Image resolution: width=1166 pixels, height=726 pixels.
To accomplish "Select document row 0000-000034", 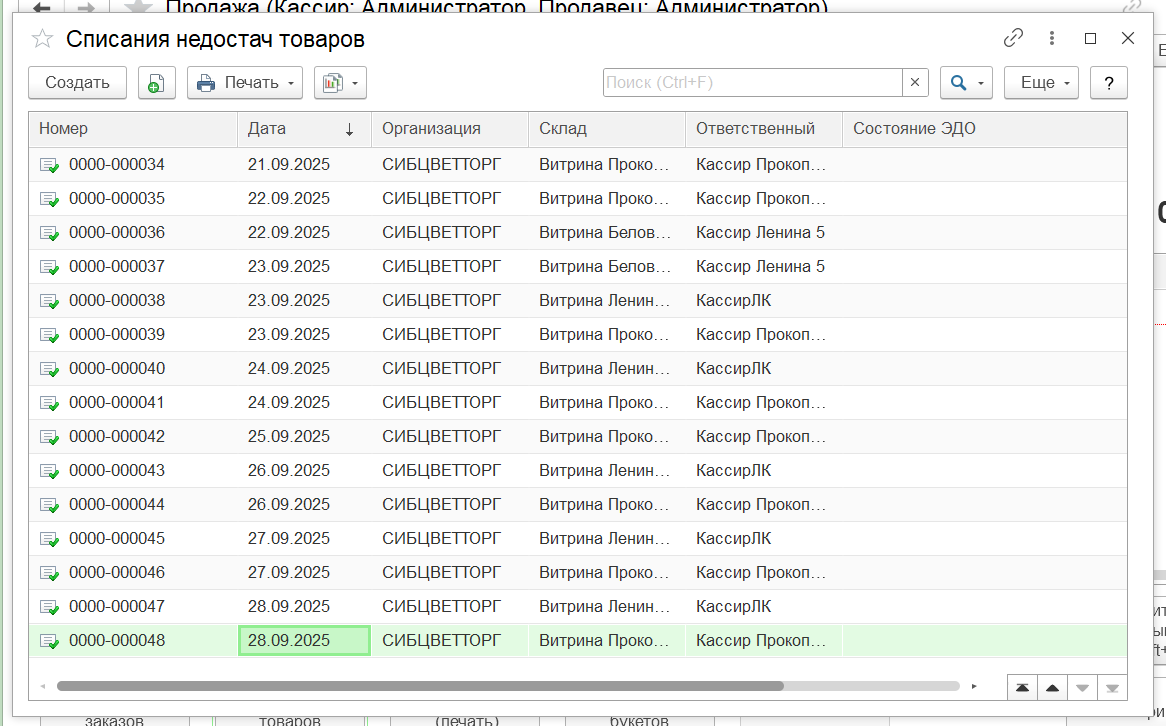I will click(117, 164).
